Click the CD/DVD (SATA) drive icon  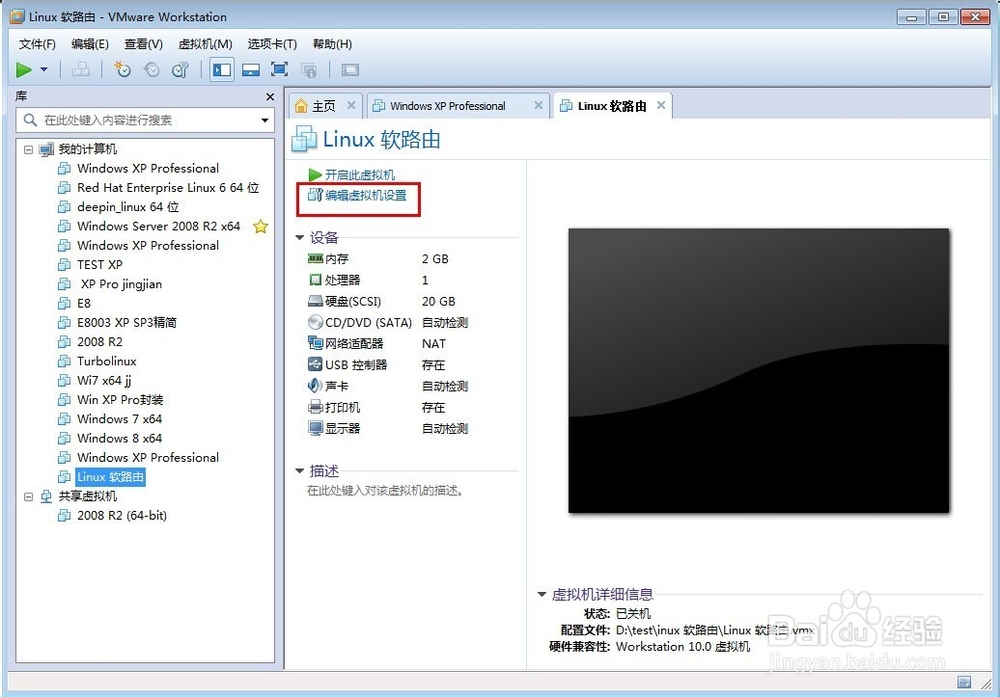[315, 322]
